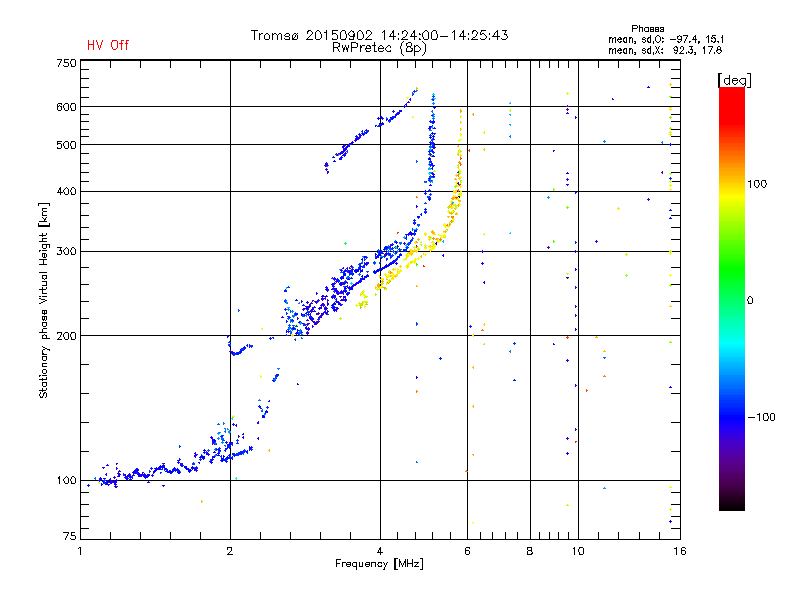Select the 'Tromsø 20150902 14:24:00-14:25:43' title
The image size is (800, 600).
[x=379, y=35]
